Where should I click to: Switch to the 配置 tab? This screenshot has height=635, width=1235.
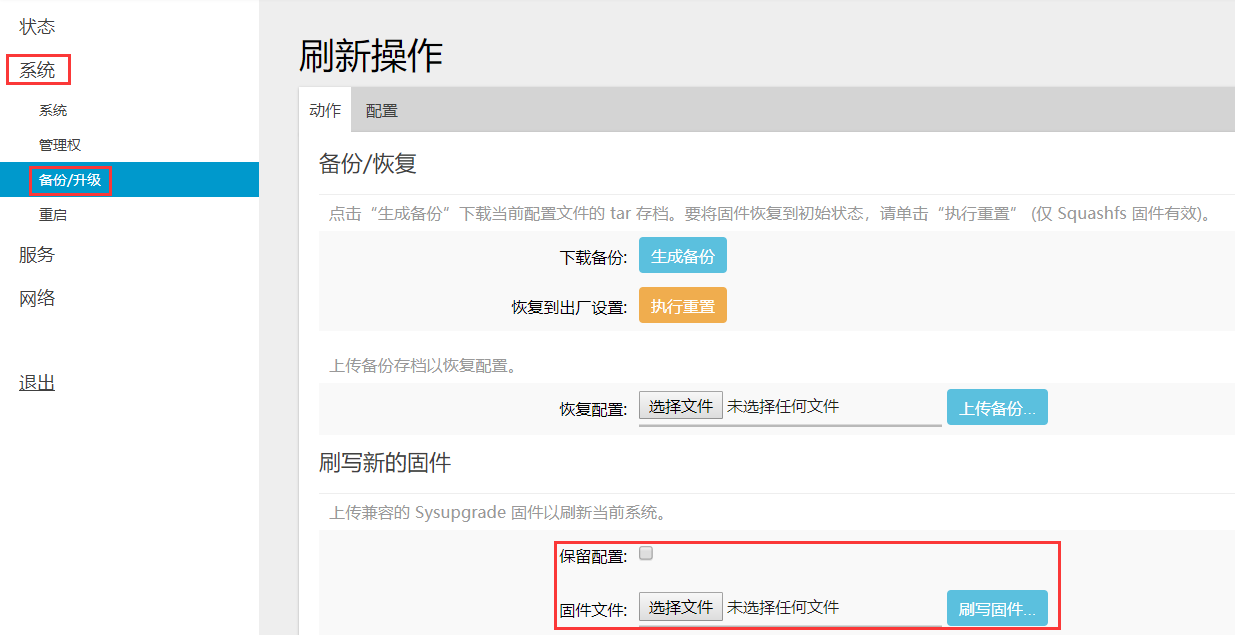[381, 112]
